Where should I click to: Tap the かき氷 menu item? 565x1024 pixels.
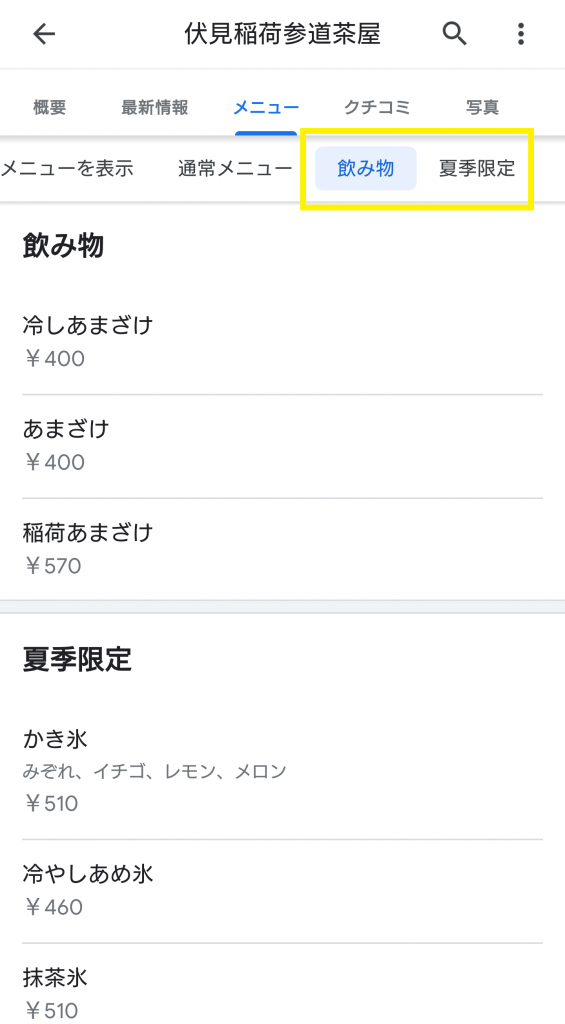pyautogui.click(x=282, y=771)
